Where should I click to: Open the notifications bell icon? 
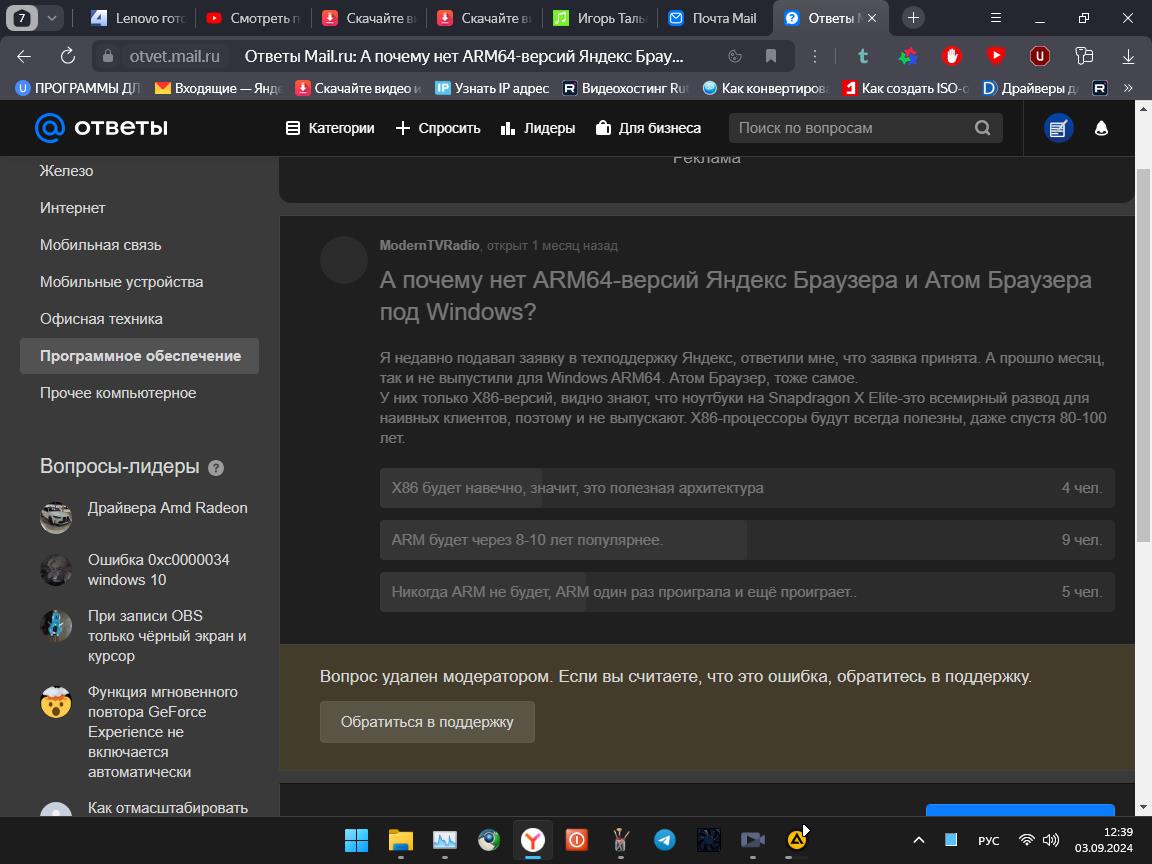point(1101,129)
